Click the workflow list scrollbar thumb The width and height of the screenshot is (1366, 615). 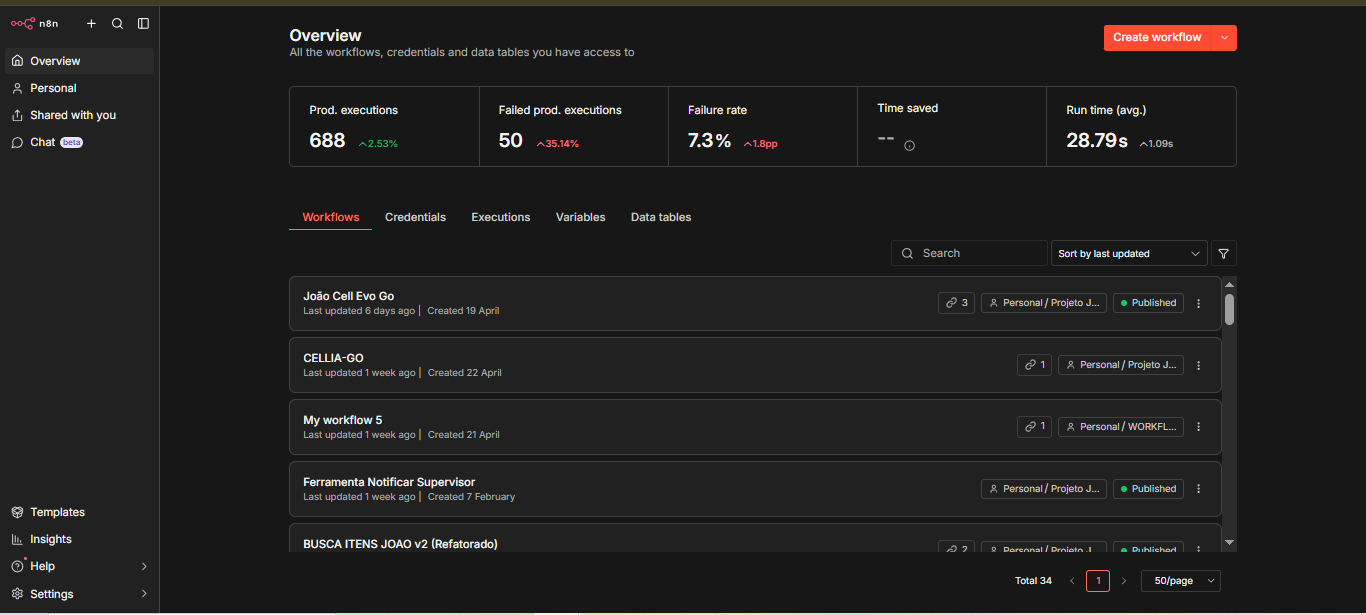pyautogui.click(x=1229, y=309)
